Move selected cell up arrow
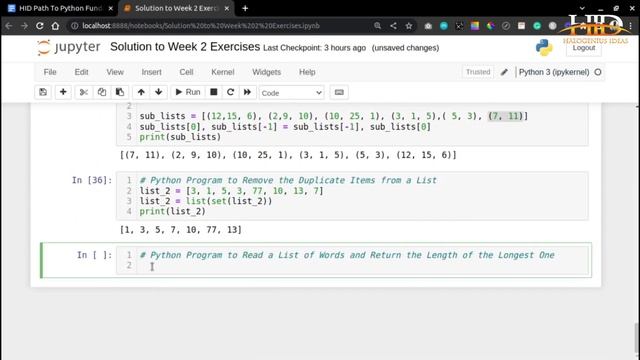This screenshot has height=360, width=640. (141, 92)
